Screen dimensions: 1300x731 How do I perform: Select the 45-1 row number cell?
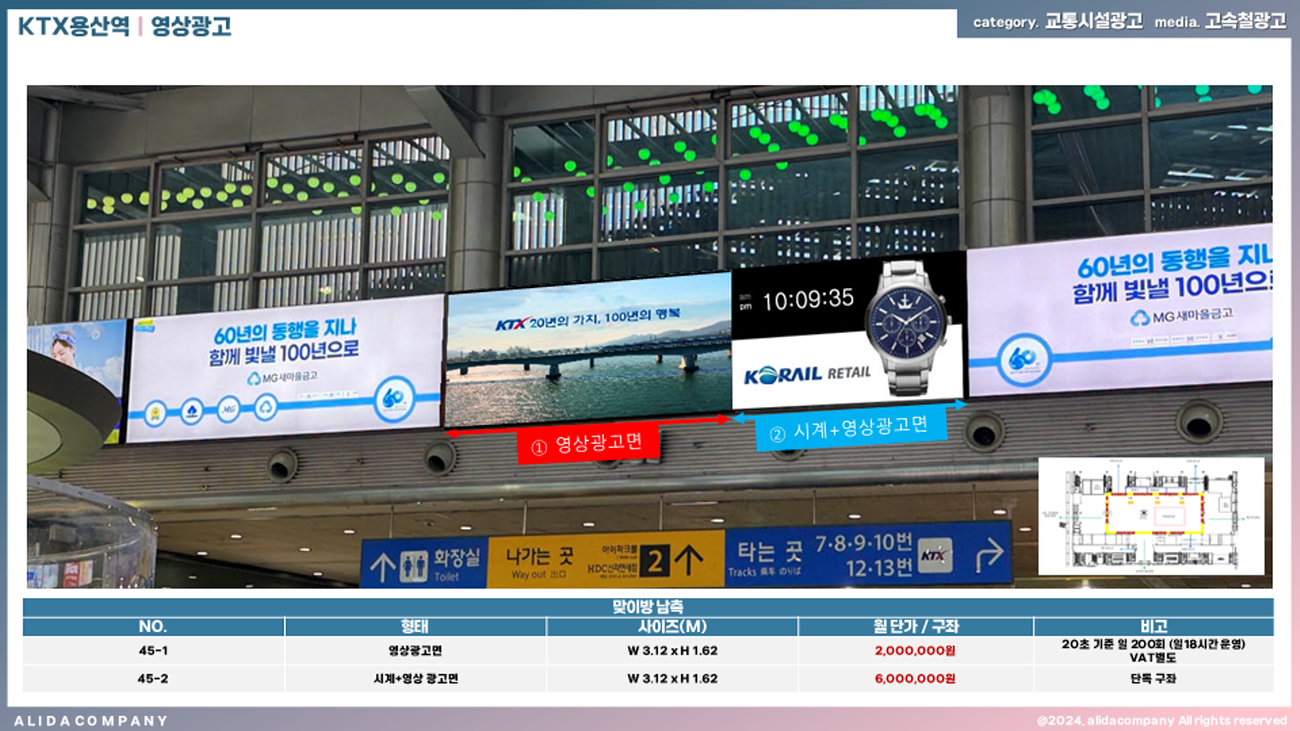tap(153, 651)
